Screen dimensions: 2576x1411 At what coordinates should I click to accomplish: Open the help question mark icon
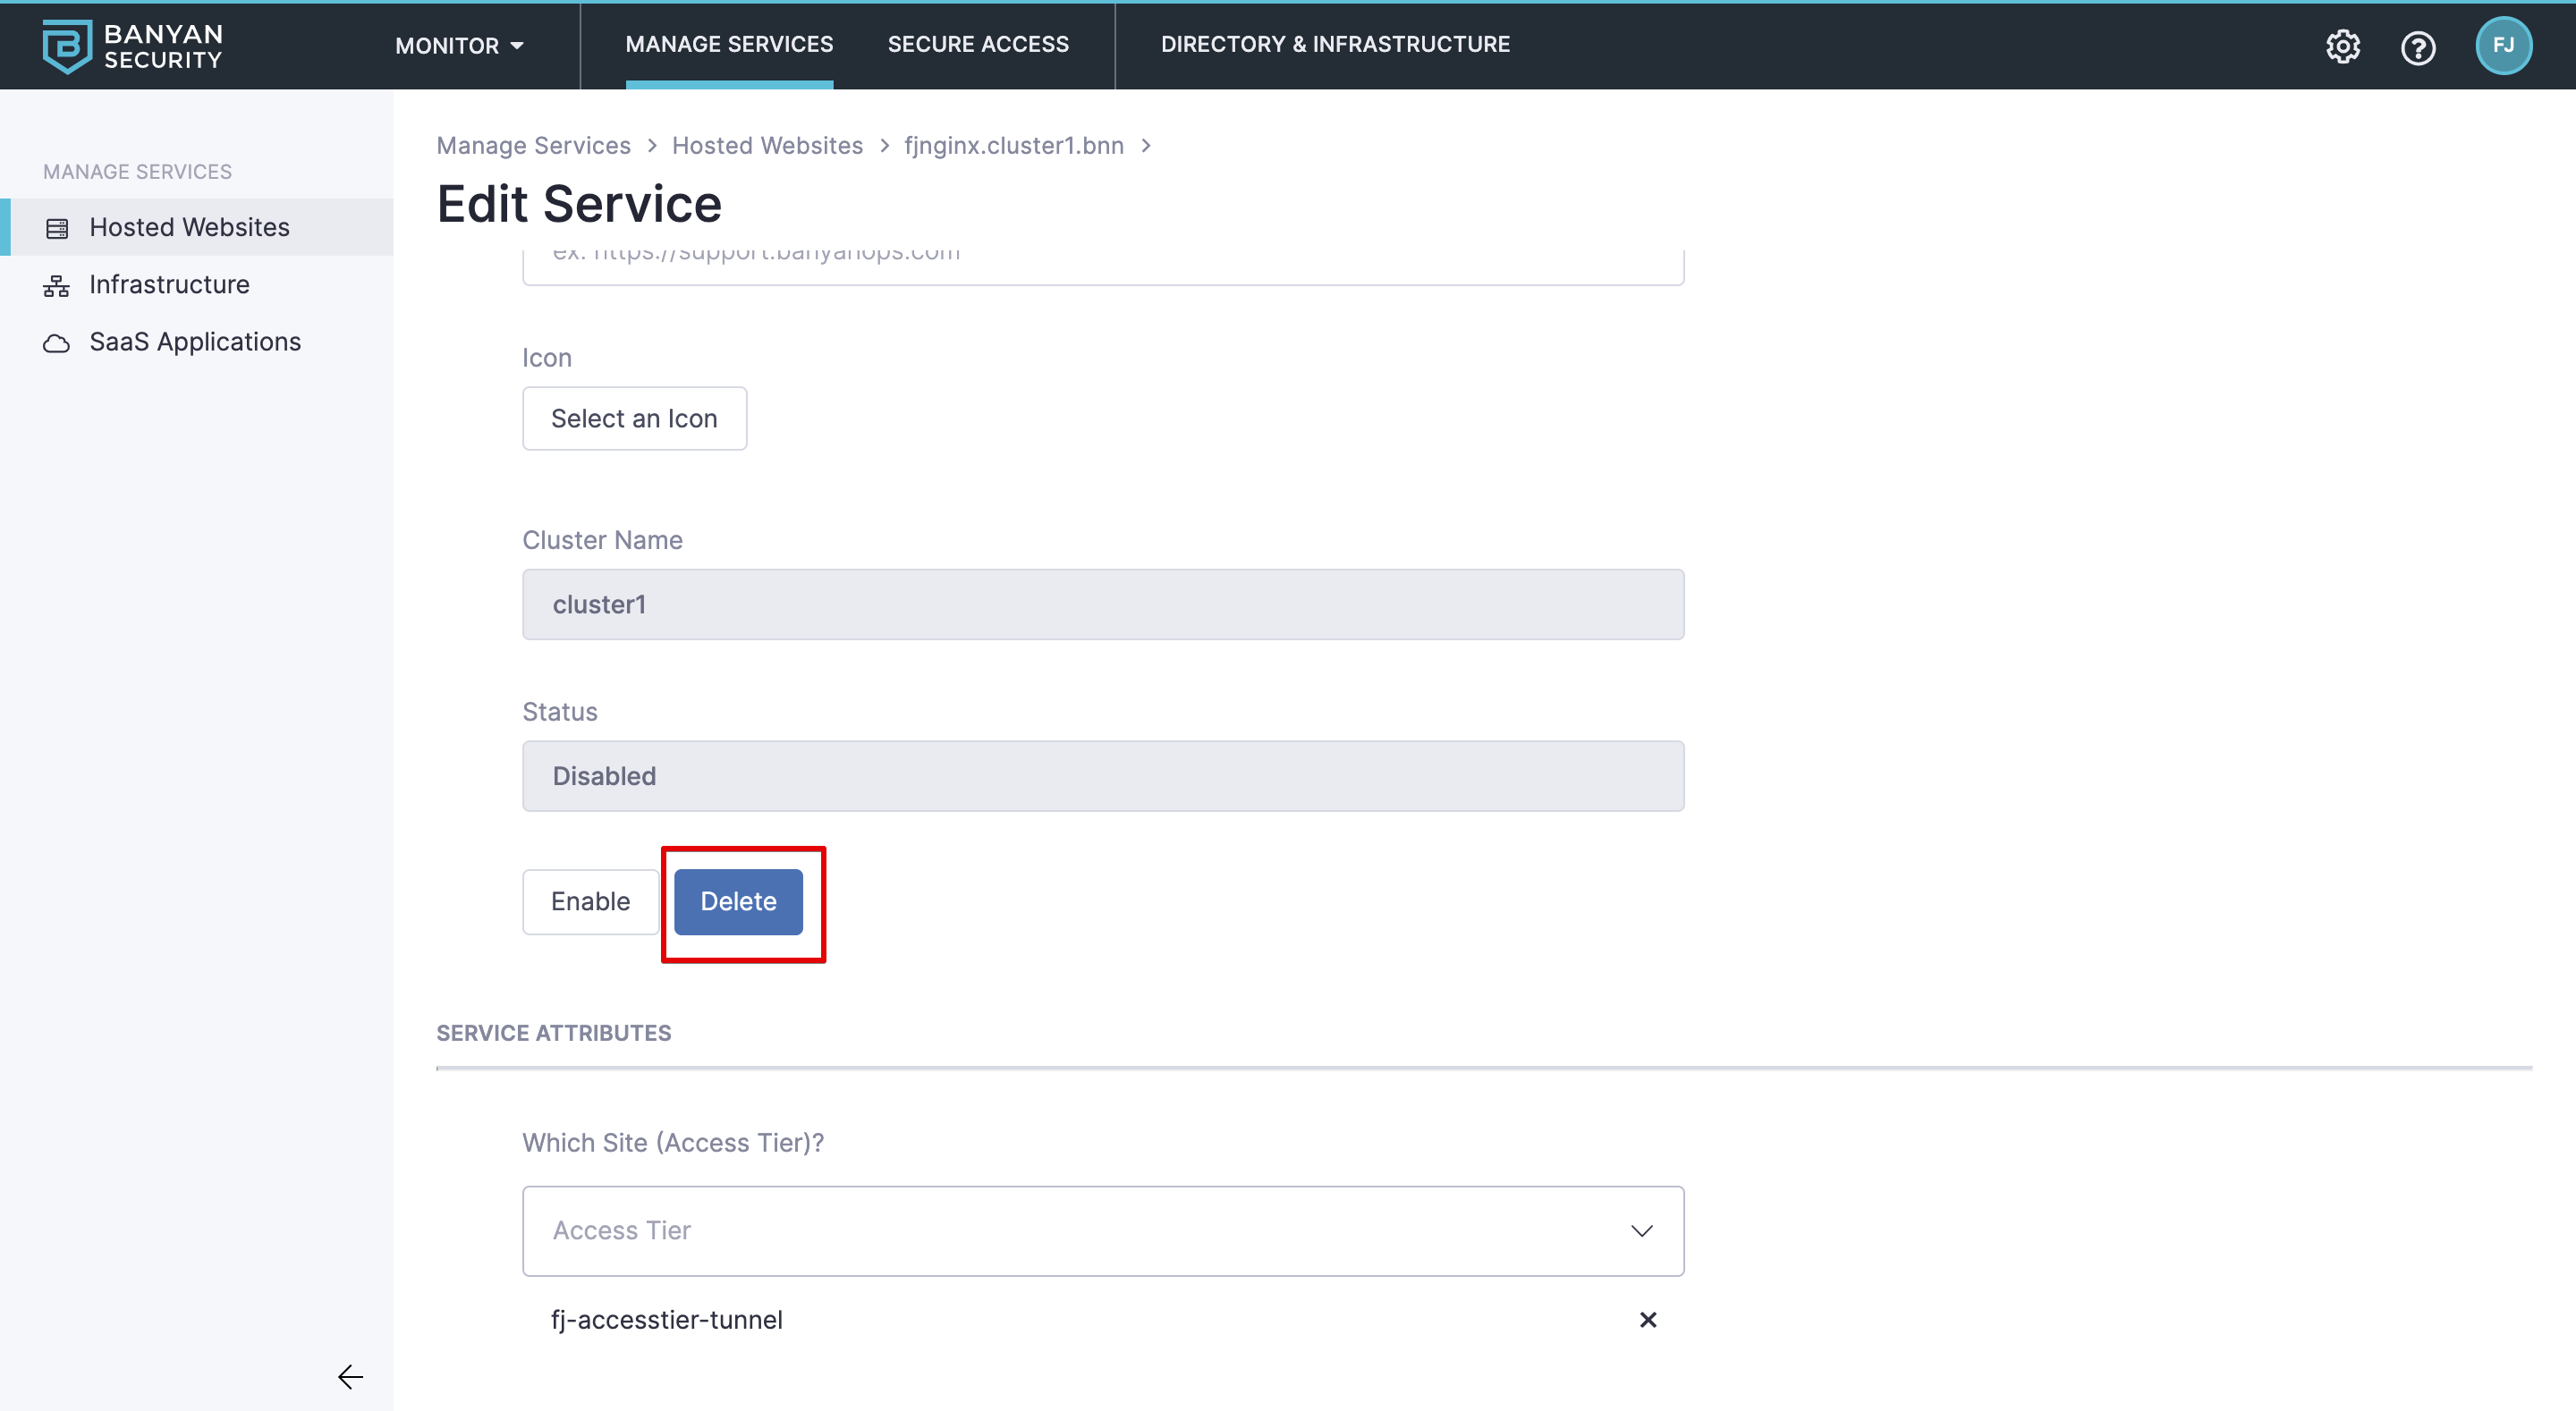2417,47
